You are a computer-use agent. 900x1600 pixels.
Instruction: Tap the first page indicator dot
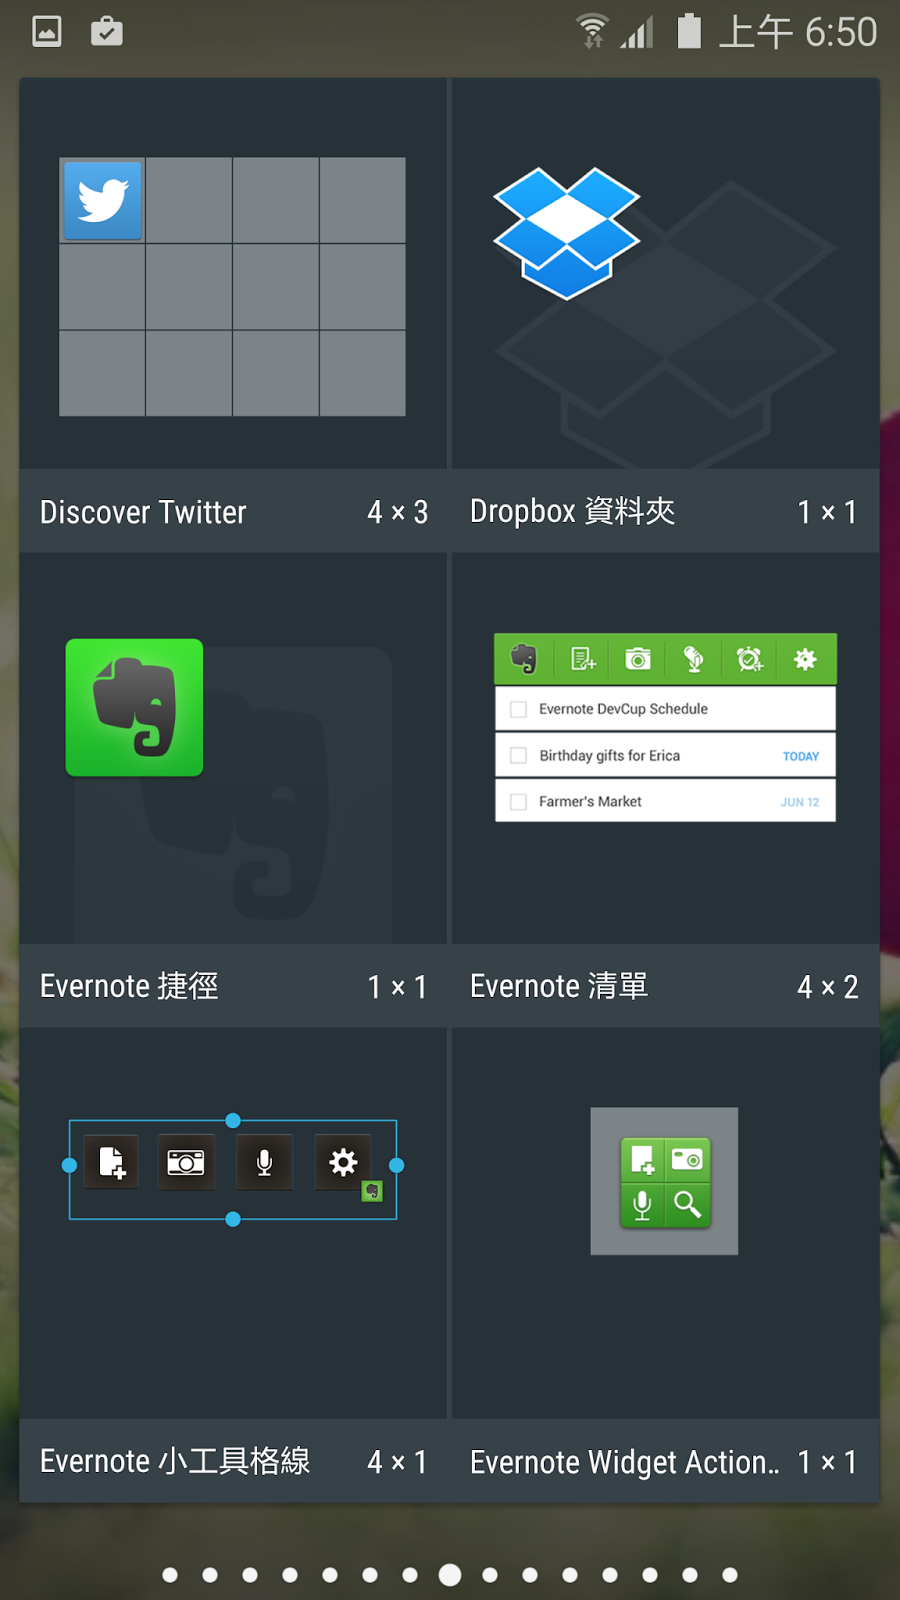click(170, 1575)
